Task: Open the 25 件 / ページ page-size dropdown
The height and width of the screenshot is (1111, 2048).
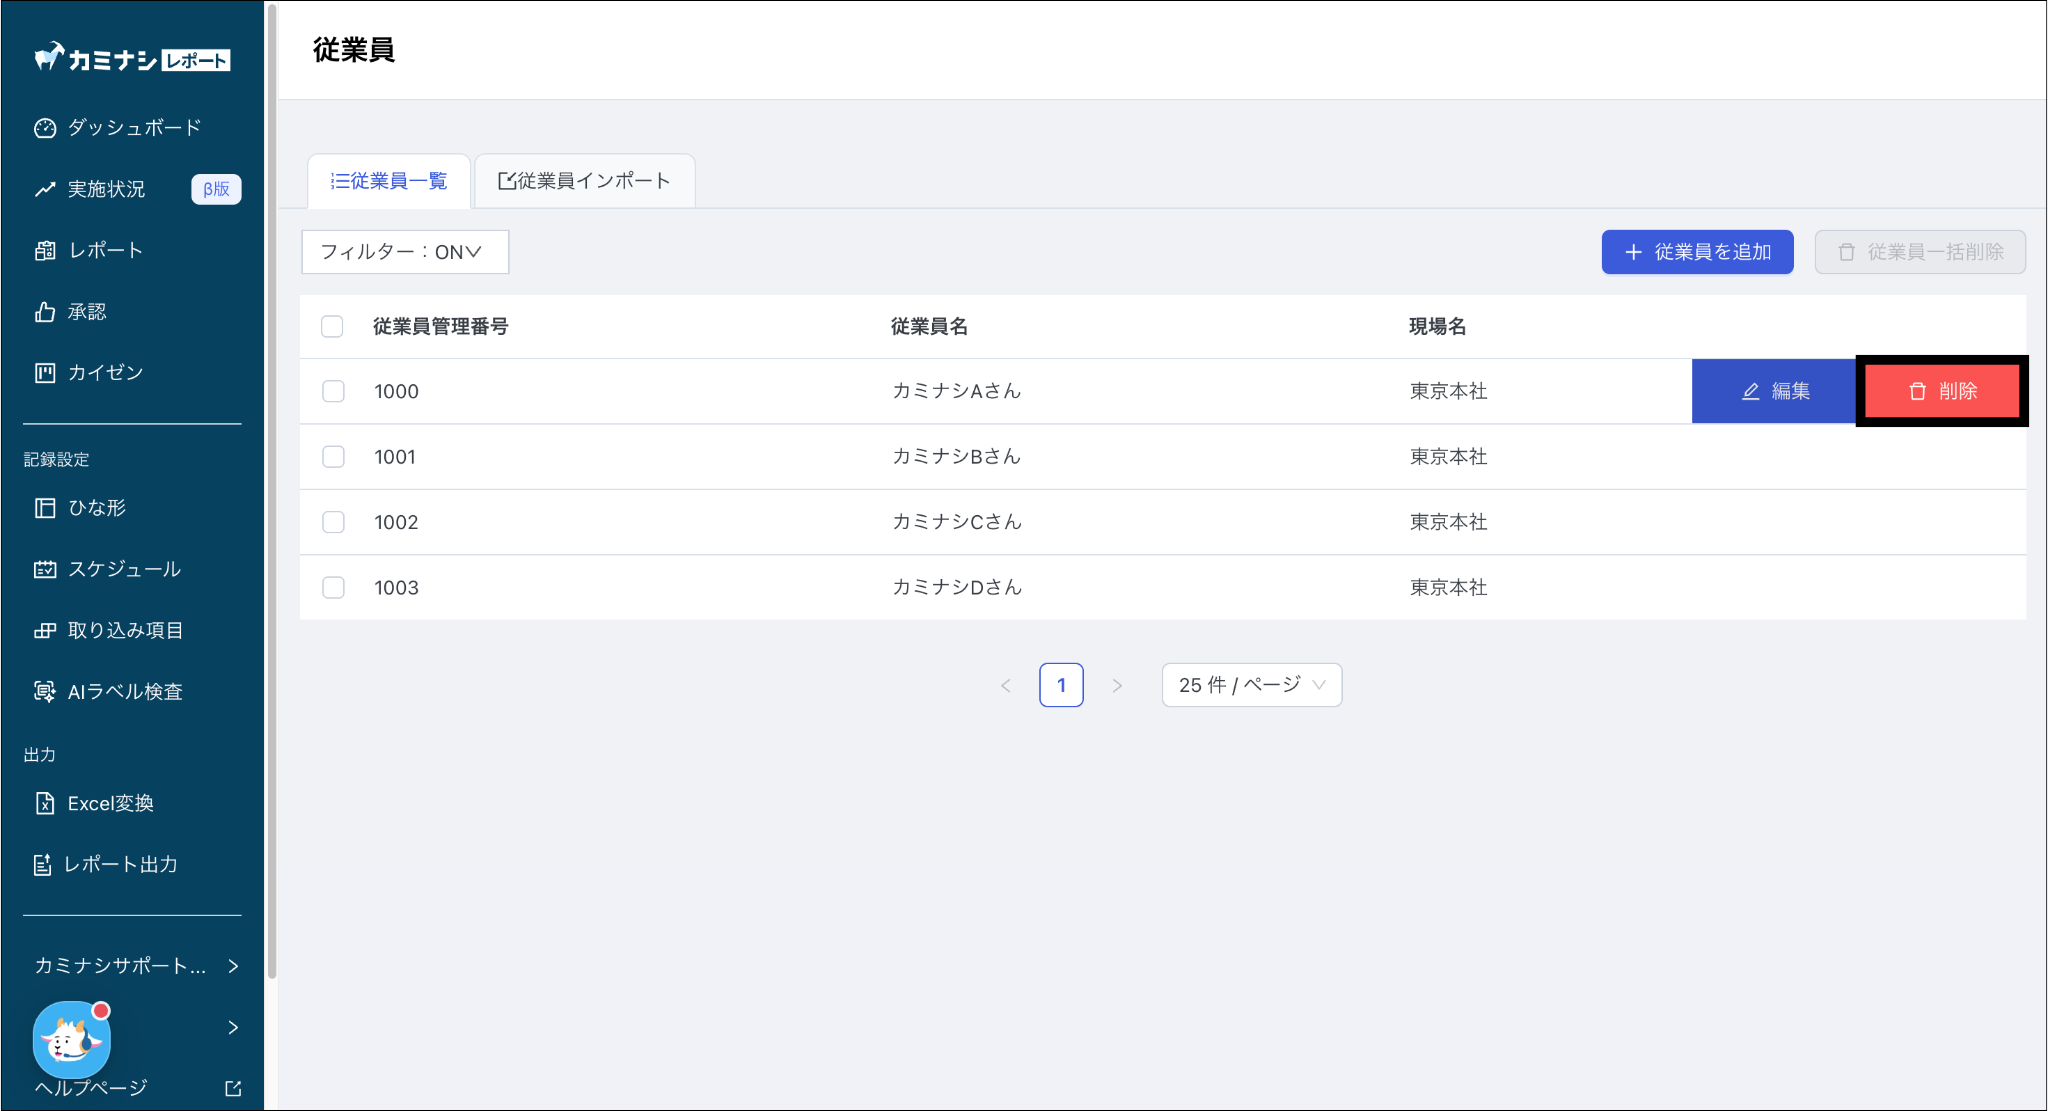Action: click(1251, 685)
